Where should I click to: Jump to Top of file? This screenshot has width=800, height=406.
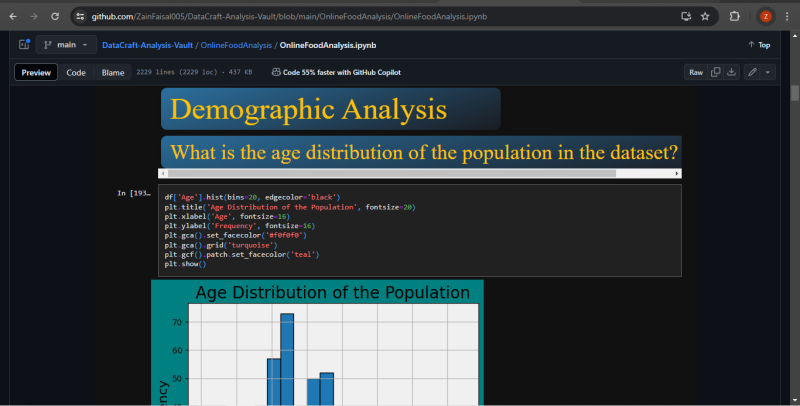point(759,45)
